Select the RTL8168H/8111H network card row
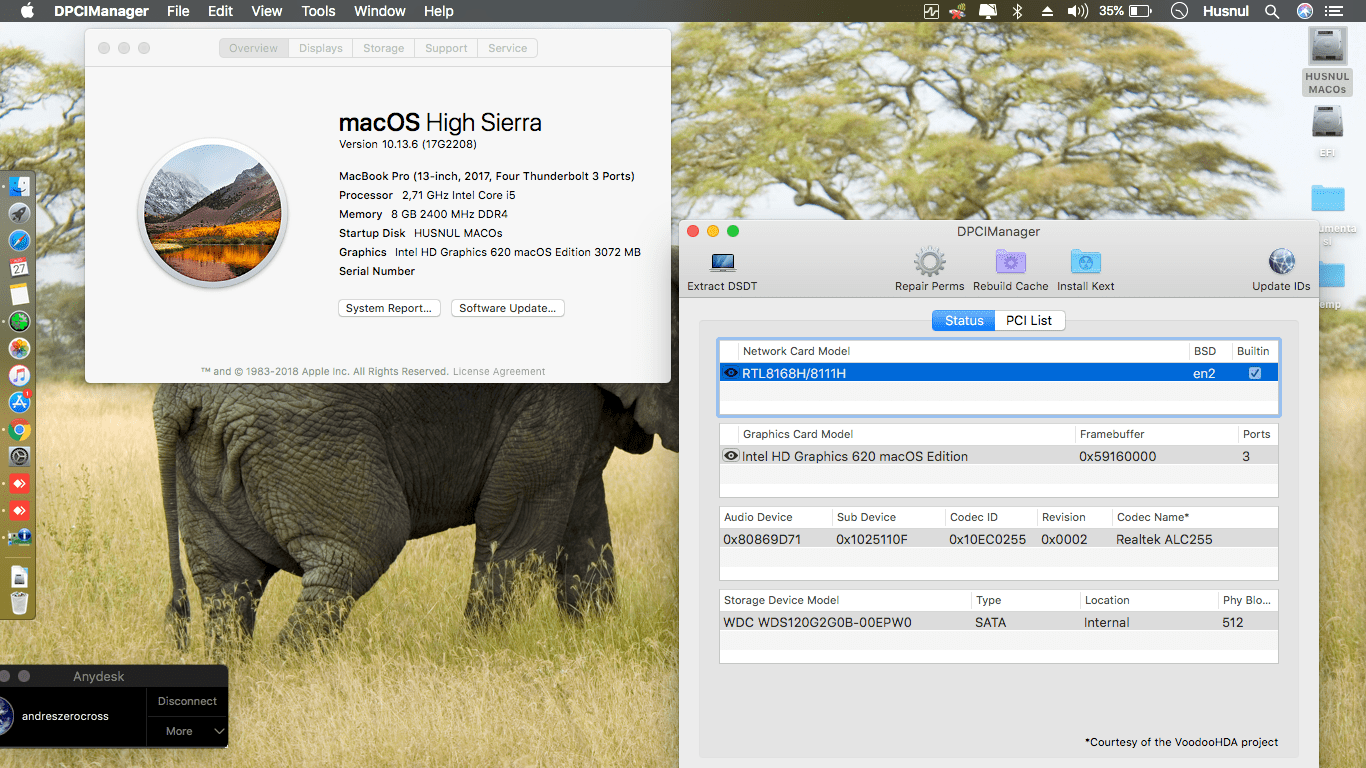 pos(998,373)
